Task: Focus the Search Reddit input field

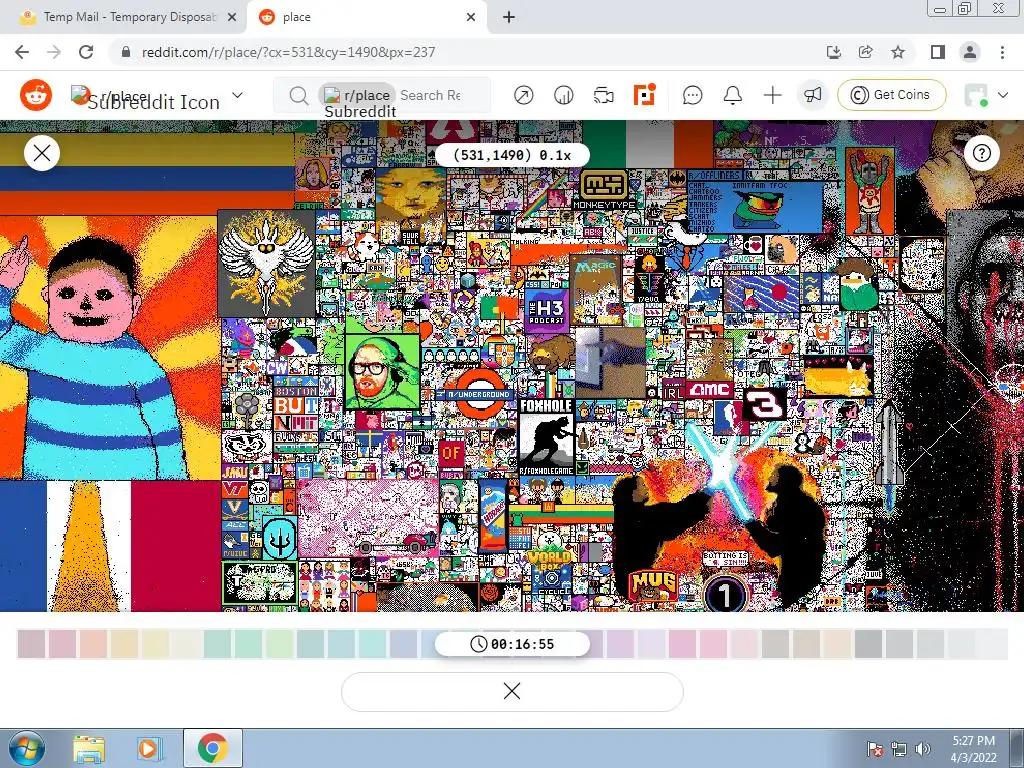Action: [431, 95]
